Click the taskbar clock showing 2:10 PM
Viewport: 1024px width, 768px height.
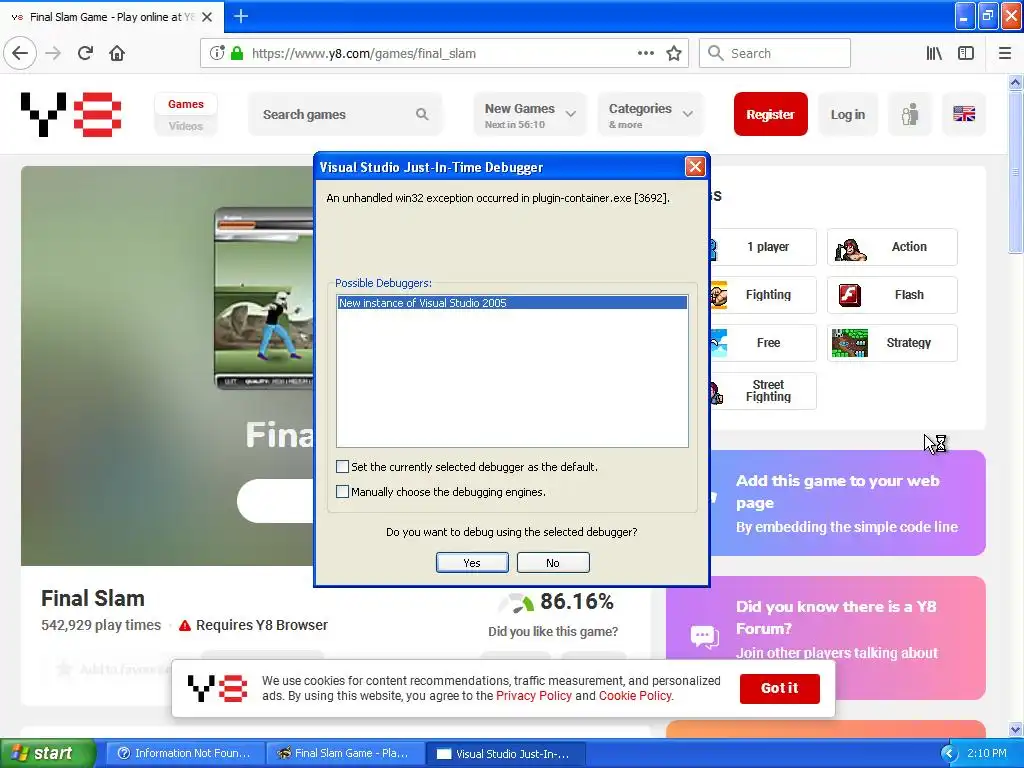coord(987,754)
